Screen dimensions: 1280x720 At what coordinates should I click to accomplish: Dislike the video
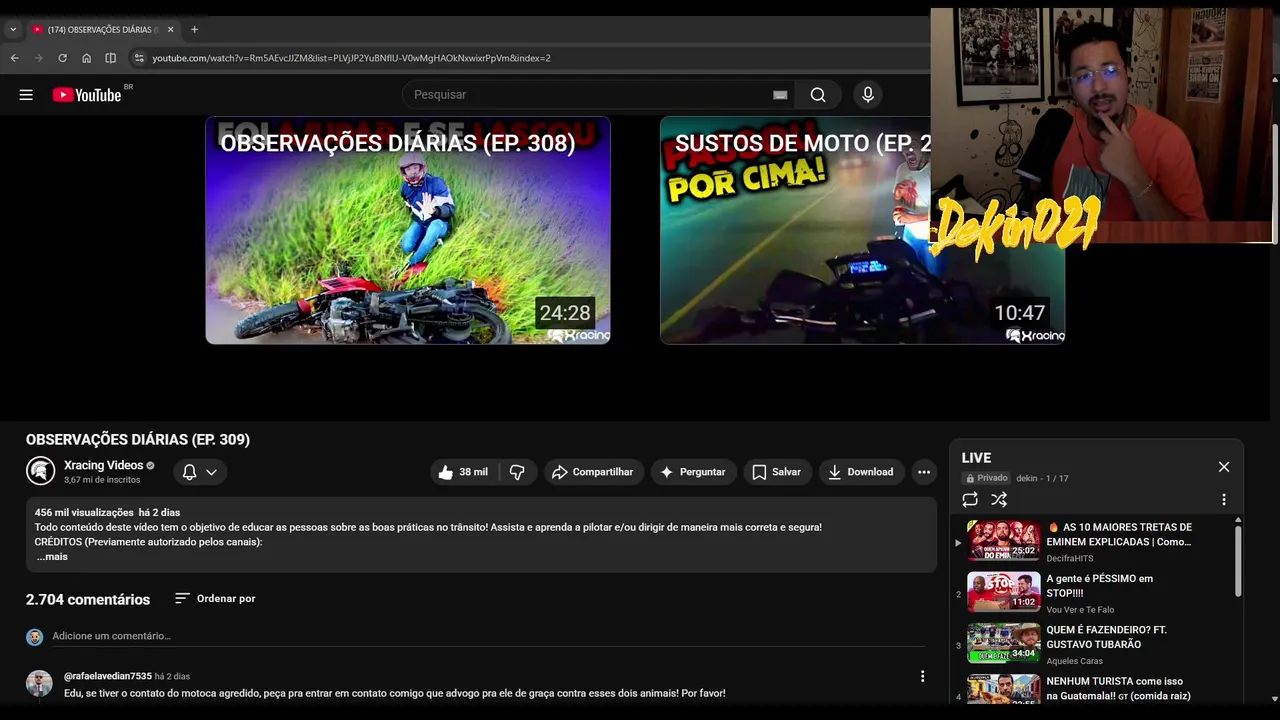(x=517, y=472)
